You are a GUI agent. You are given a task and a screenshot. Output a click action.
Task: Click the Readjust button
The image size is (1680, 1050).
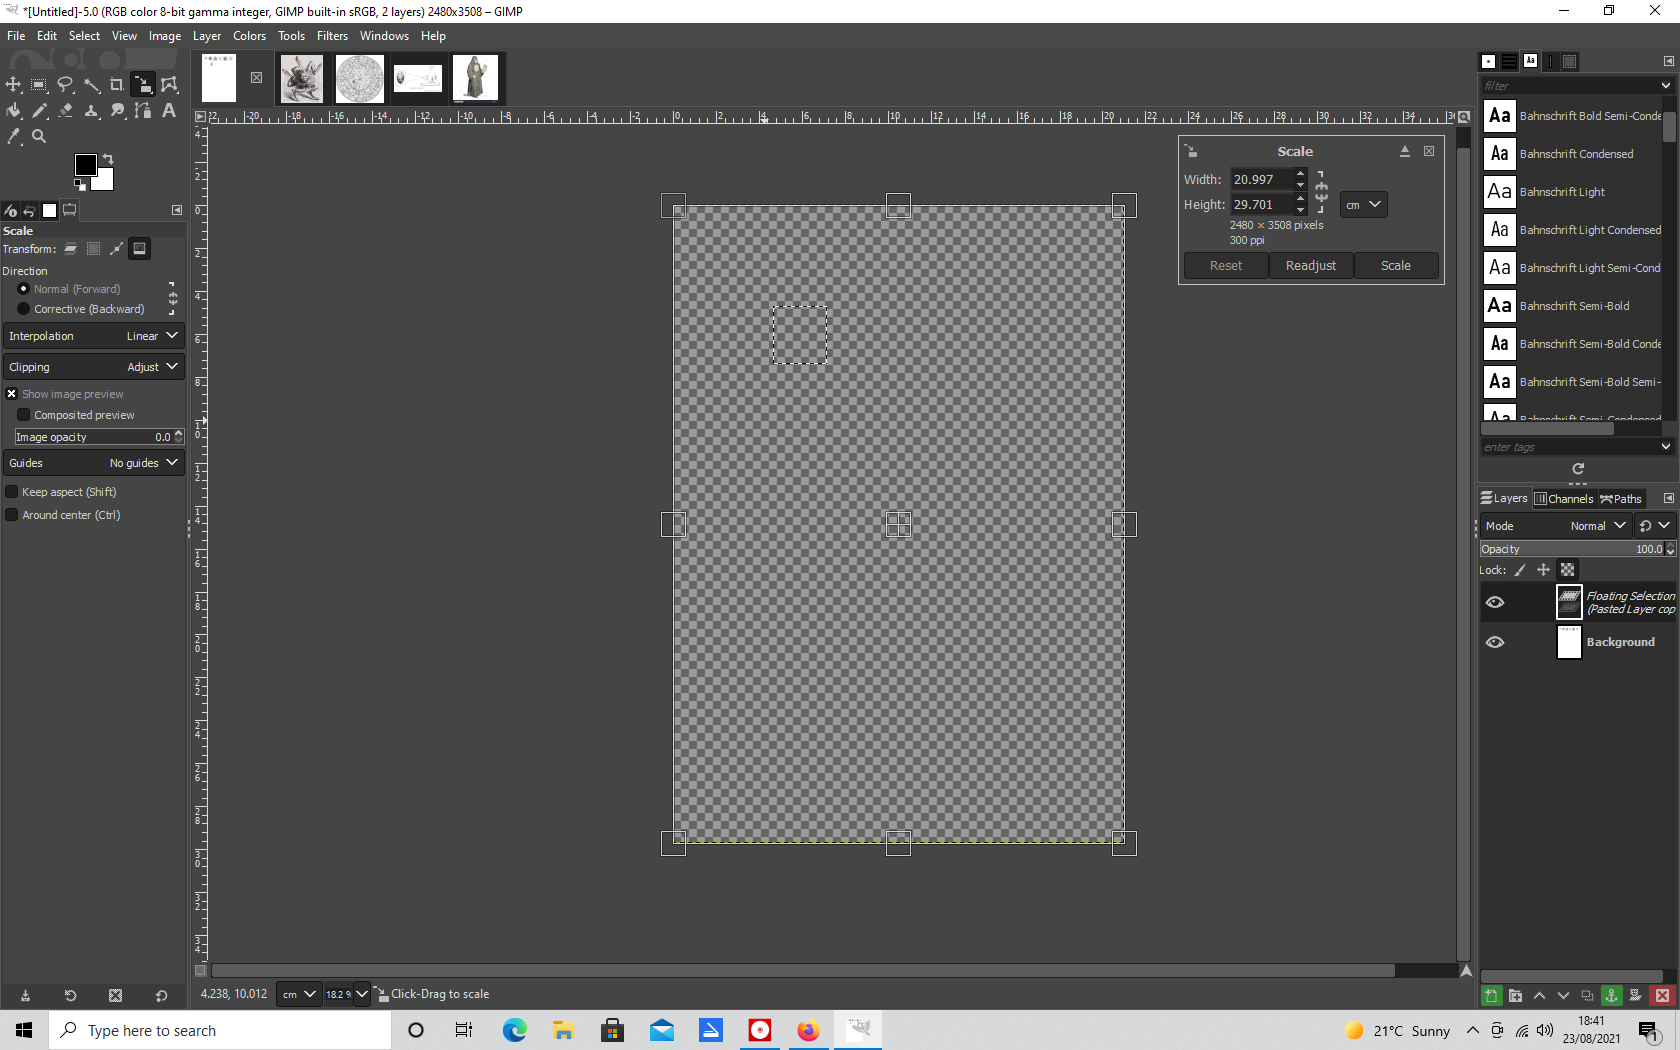(1311, 266)
